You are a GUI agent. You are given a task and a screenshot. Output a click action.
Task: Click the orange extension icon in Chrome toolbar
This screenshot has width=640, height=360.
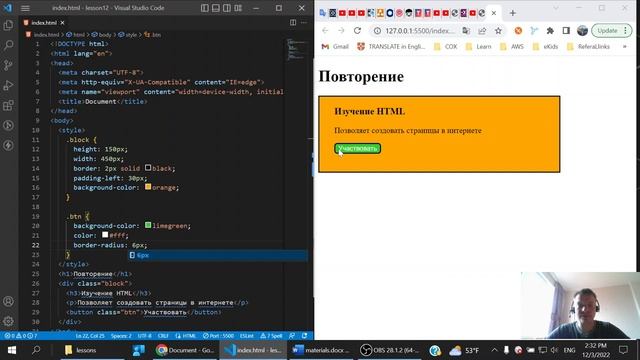tap(518, 31)
